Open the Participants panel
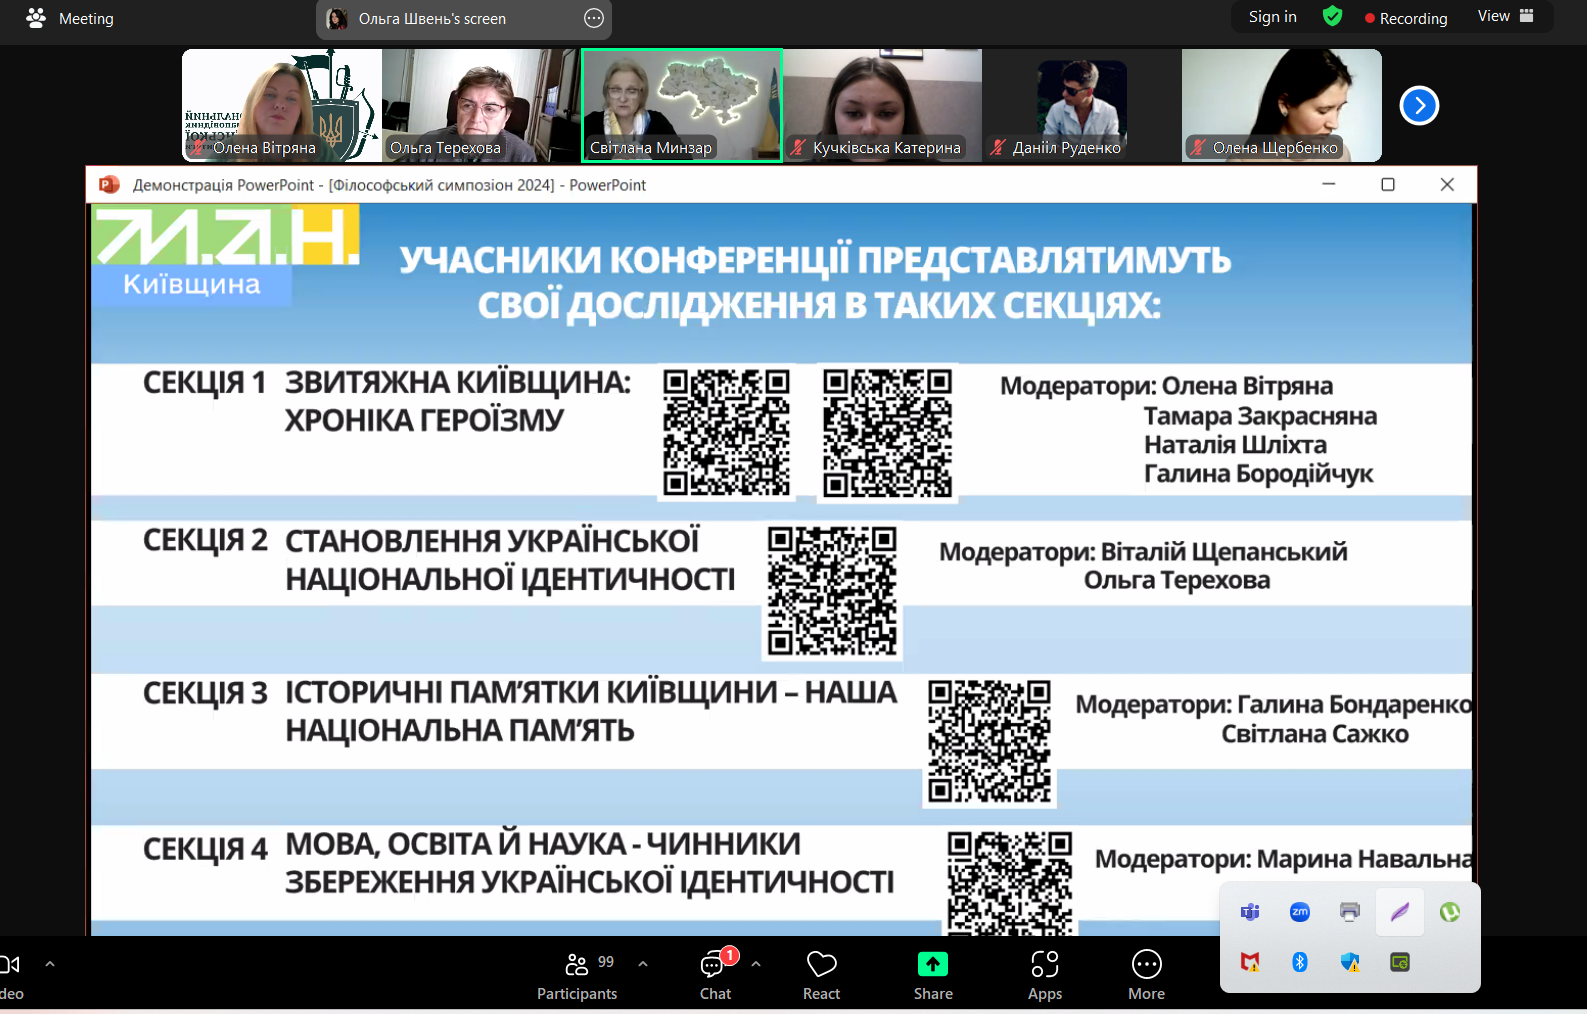The image size is (1587, 1014). pos(577,975)
